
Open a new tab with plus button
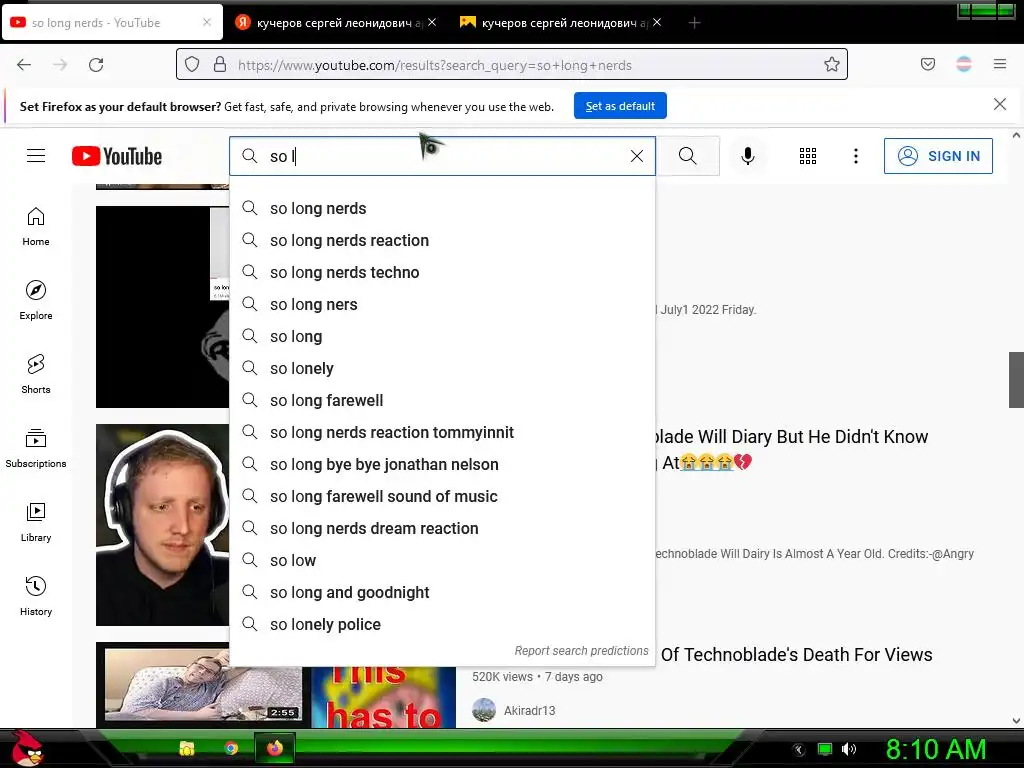pos(694,23)
